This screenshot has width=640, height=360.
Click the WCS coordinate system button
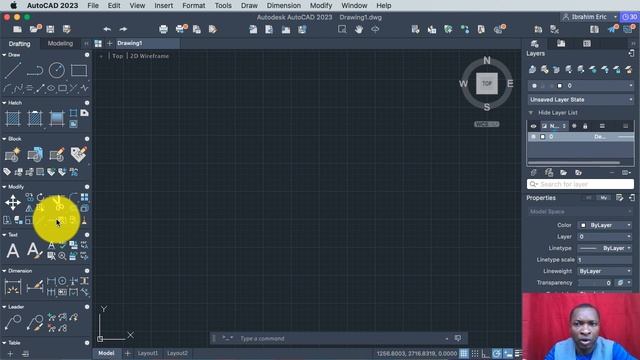coord(487,124)
